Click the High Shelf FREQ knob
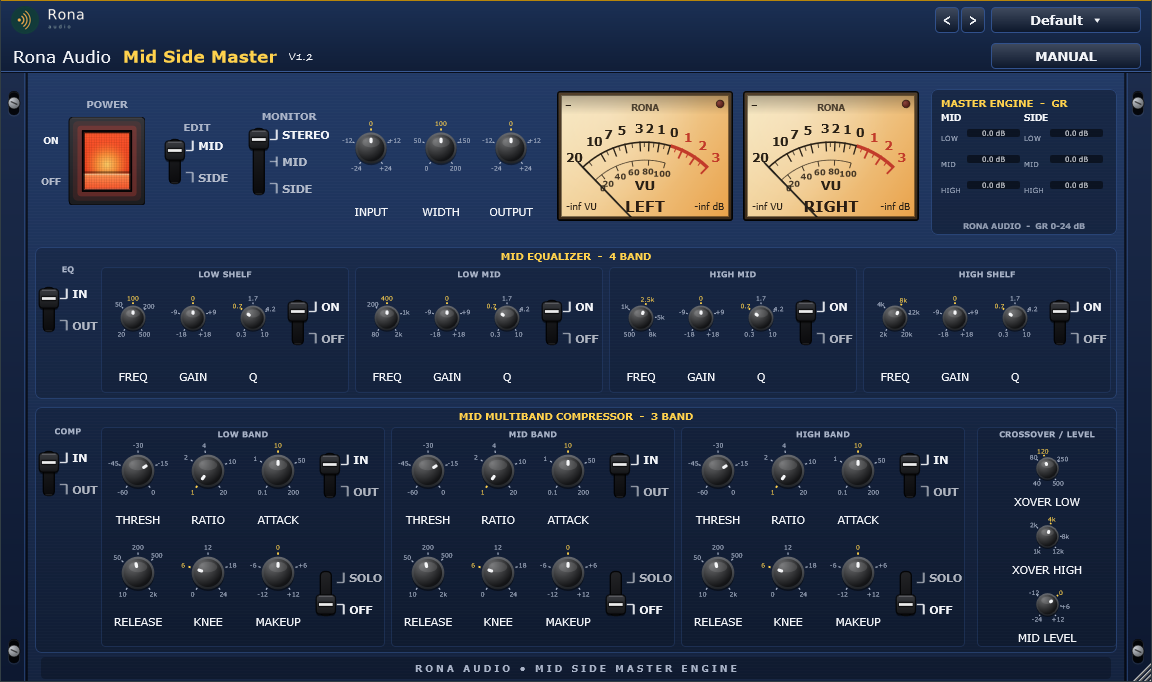Viewport: 1152px width, 682px height. [894, 317]
